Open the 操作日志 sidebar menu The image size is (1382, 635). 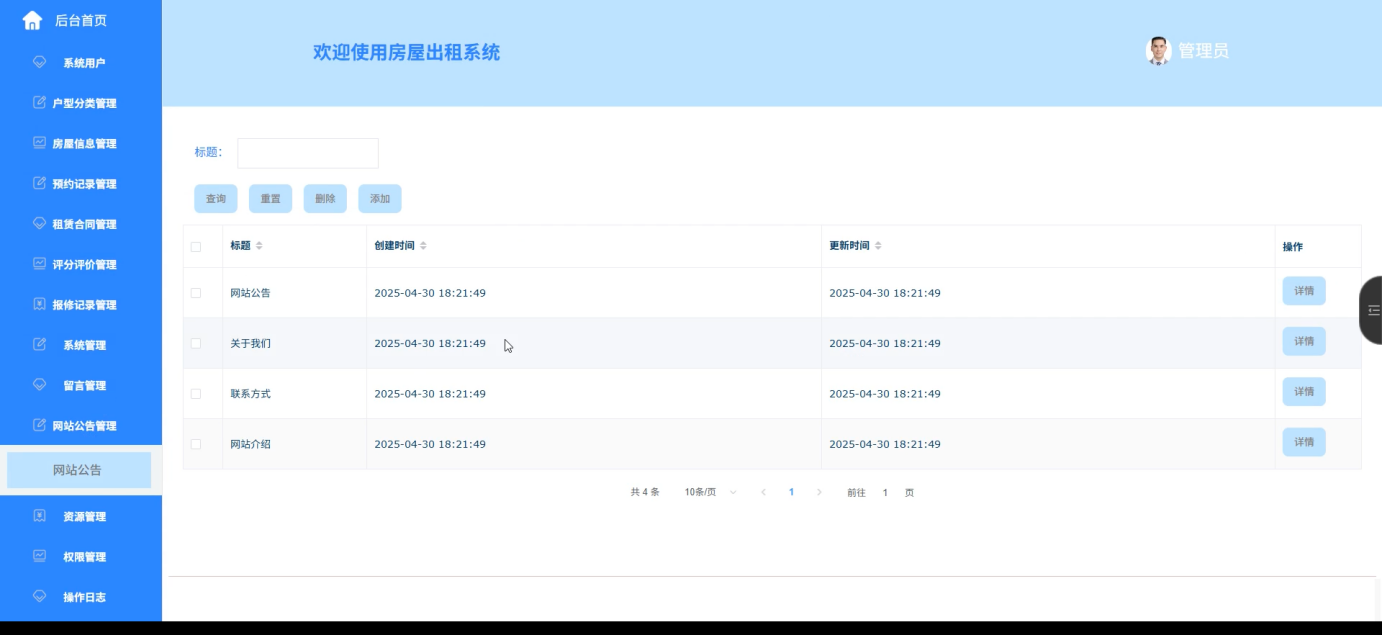pos(81,596)
